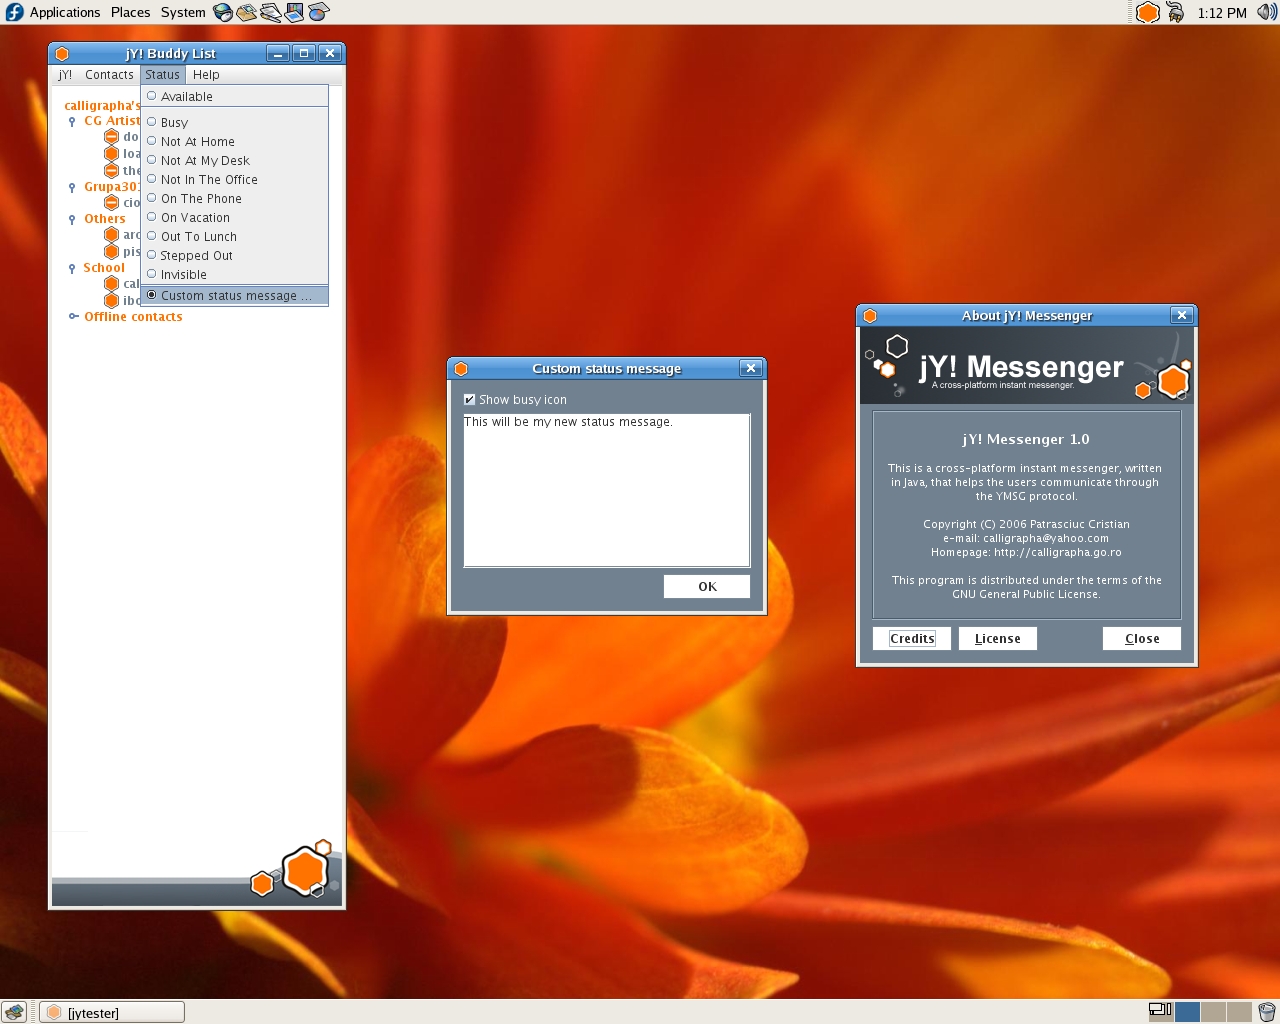Close the open Status menu via its header
Image resolution: width=1280 pixels, height=1024 pixels.
pyautogui.click(x=162, y=74)
